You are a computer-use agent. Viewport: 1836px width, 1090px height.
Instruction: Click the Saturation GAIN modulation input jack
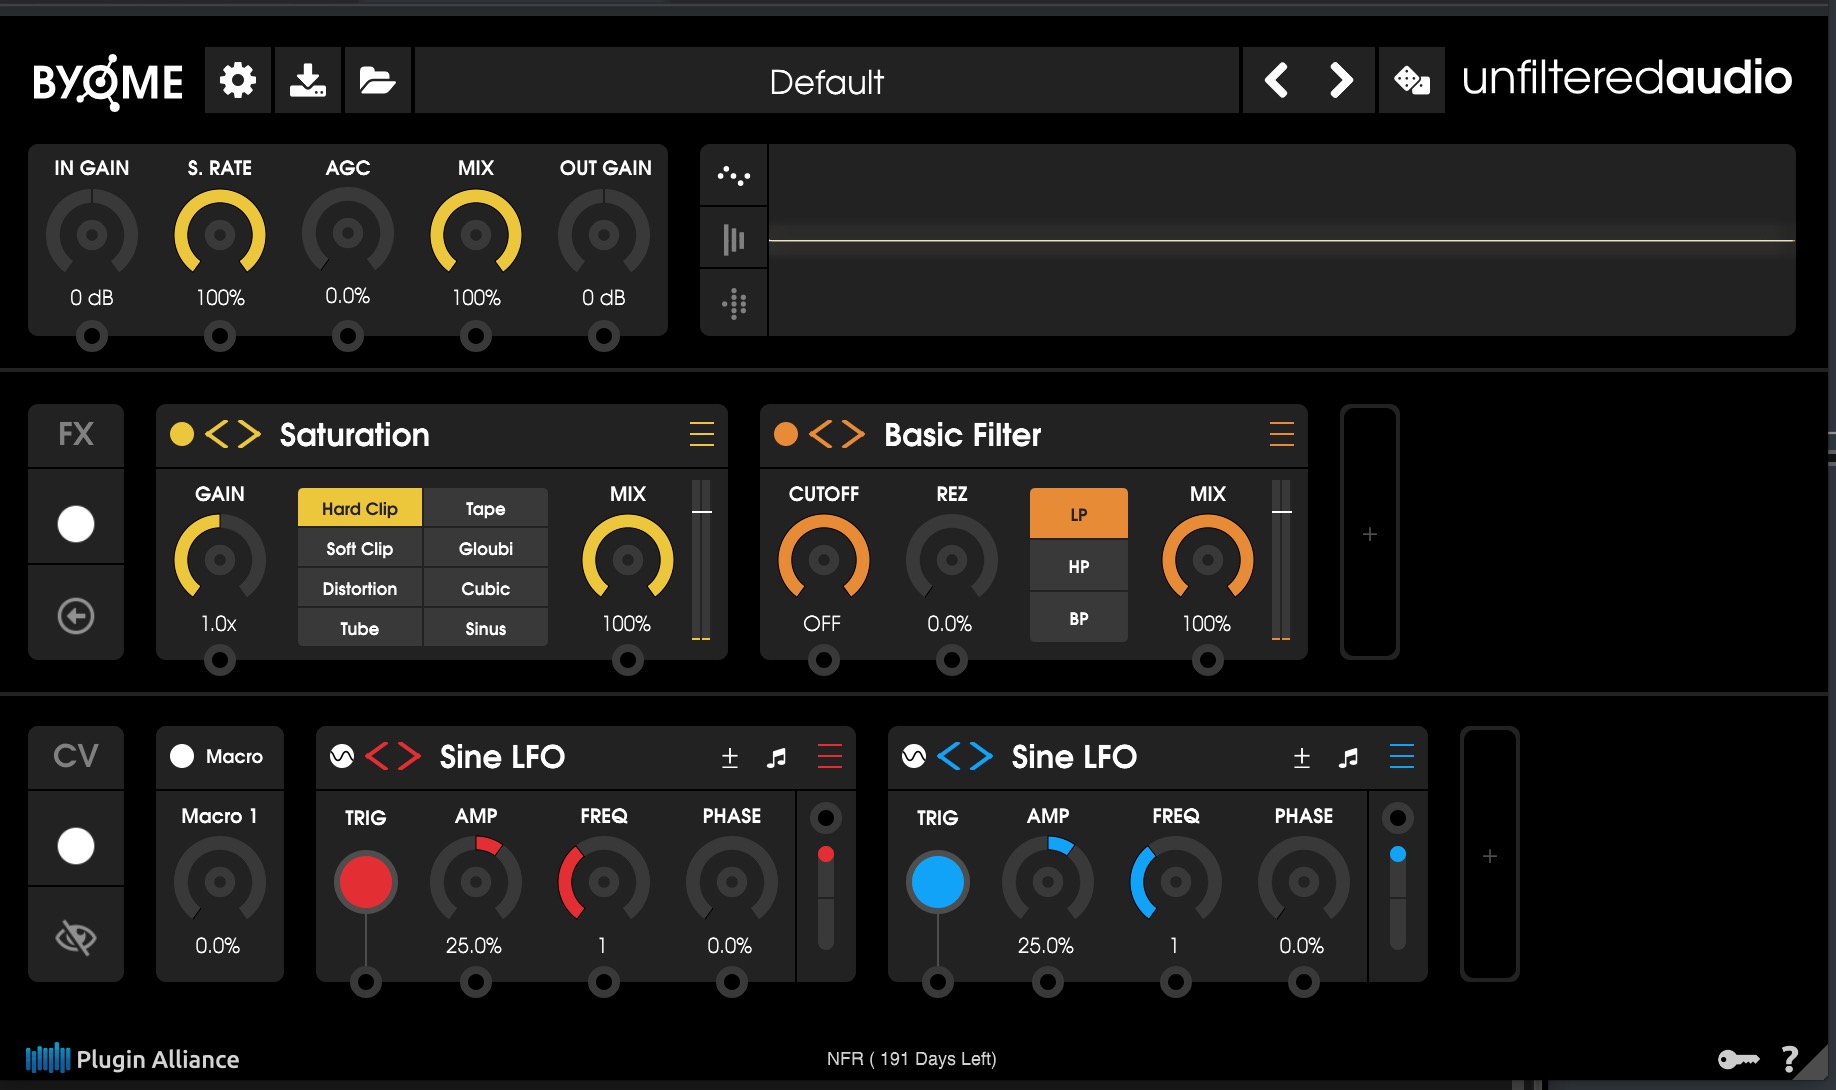click(220, 660)
